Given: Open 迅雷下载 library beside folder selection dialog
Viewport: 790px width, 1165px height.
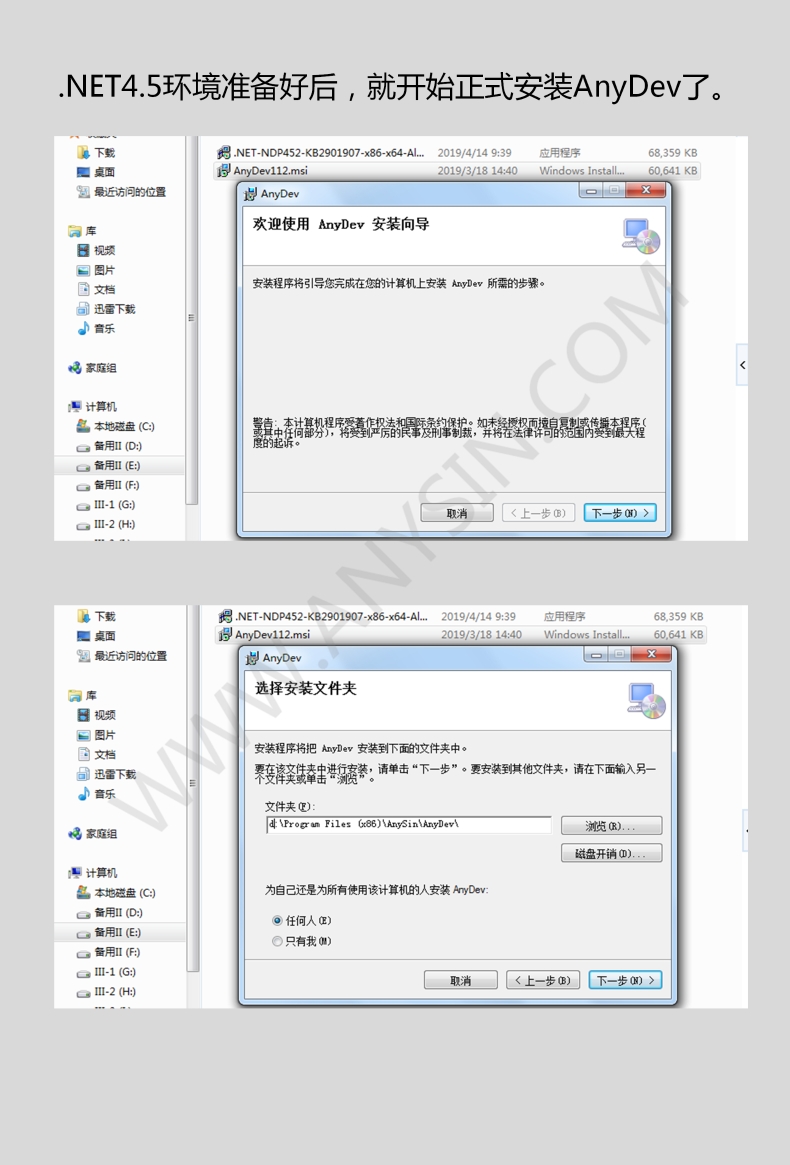Looking at the screenshot, I should 84,774.
